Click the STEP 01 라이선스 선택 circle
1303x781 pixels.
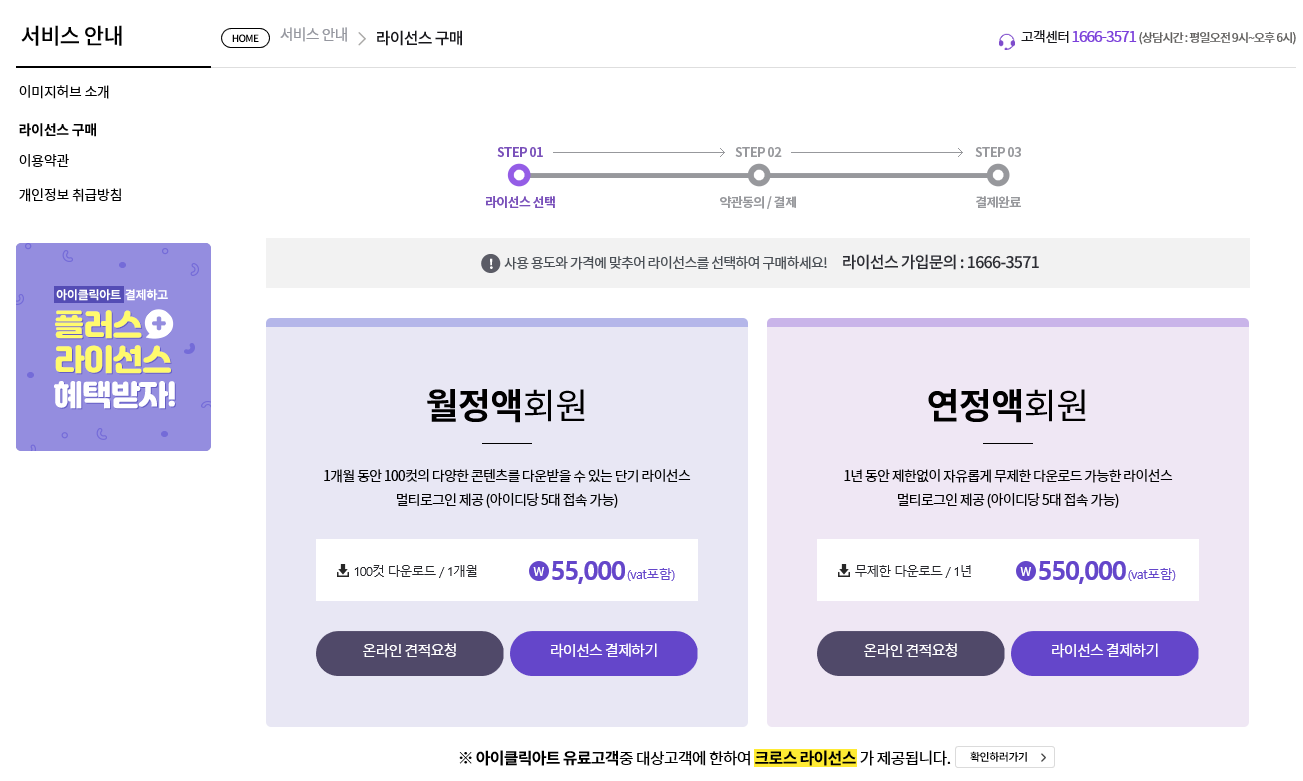(x=518, y=175)
